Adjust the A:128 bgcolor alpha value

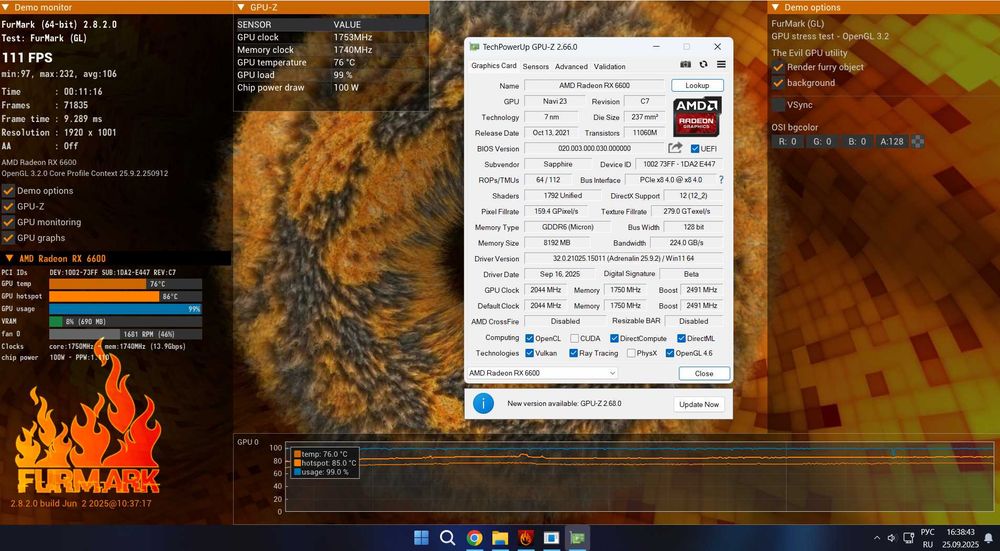coord(892,142)
